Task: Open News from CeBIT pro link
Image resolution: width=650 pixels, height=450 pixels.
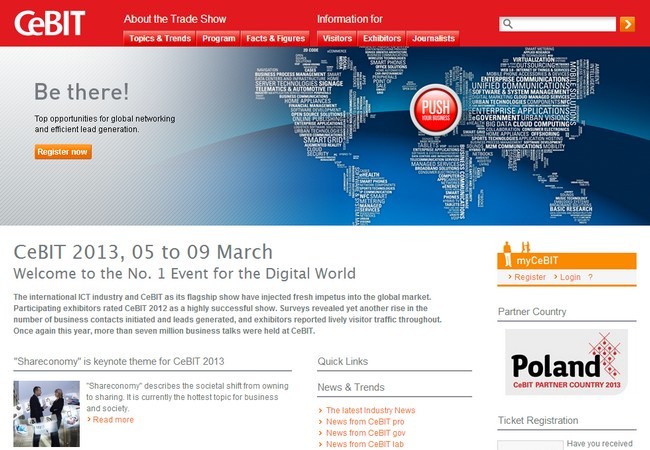Action: pyautogui.click(x=365, y=421)
